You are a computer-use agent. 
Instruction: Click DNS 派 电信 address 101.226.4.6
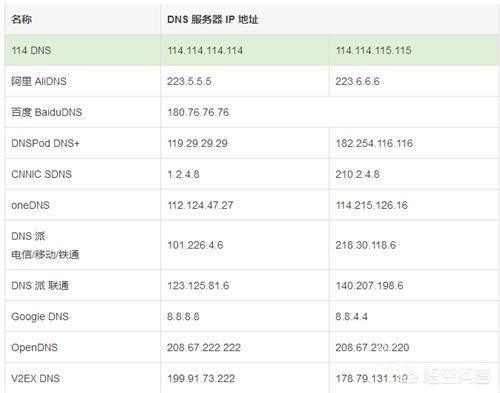195,245
